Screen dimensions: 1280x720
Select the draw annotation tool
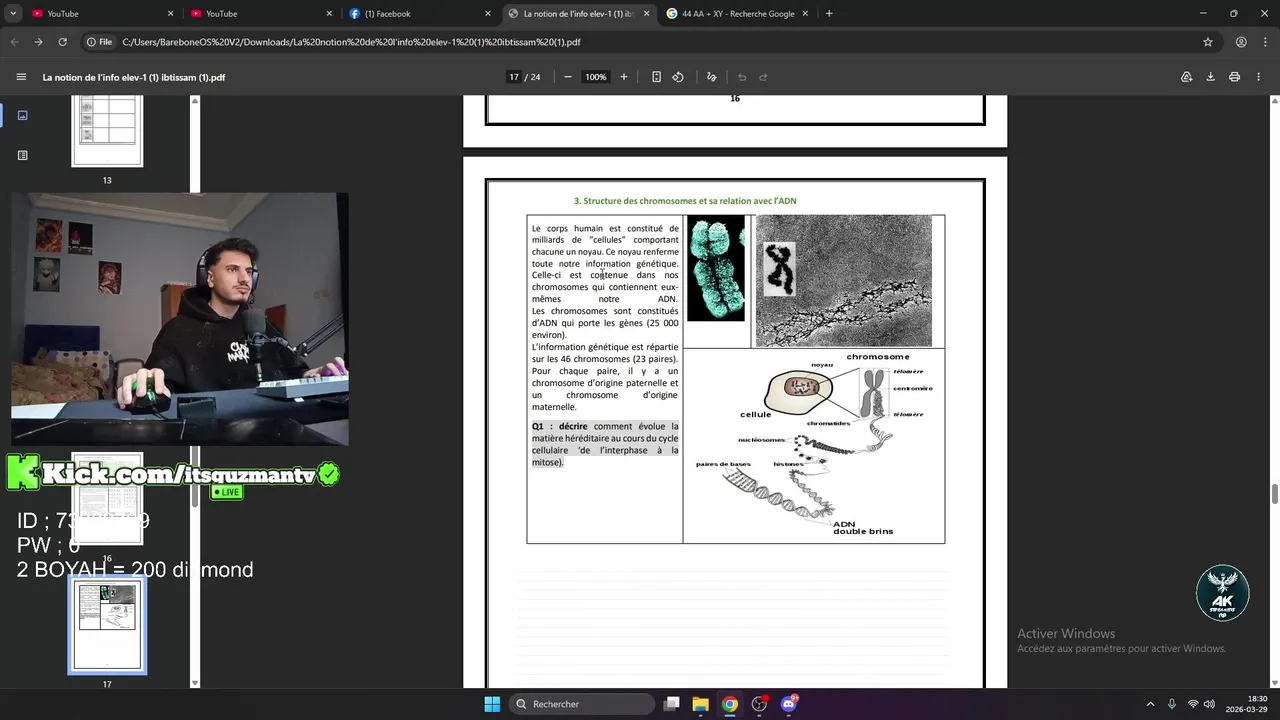(712, 77)
